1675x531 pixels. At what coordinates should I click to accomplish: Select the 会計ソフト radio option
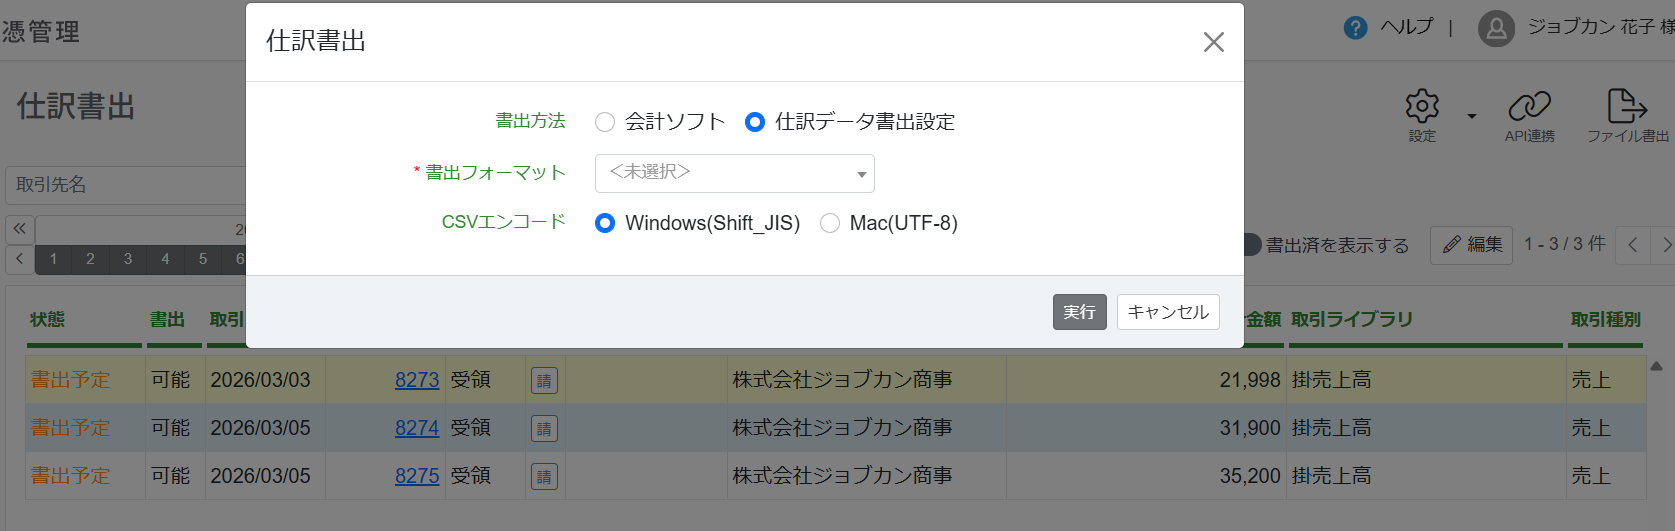pyautogui.click(x=605, y=122)
